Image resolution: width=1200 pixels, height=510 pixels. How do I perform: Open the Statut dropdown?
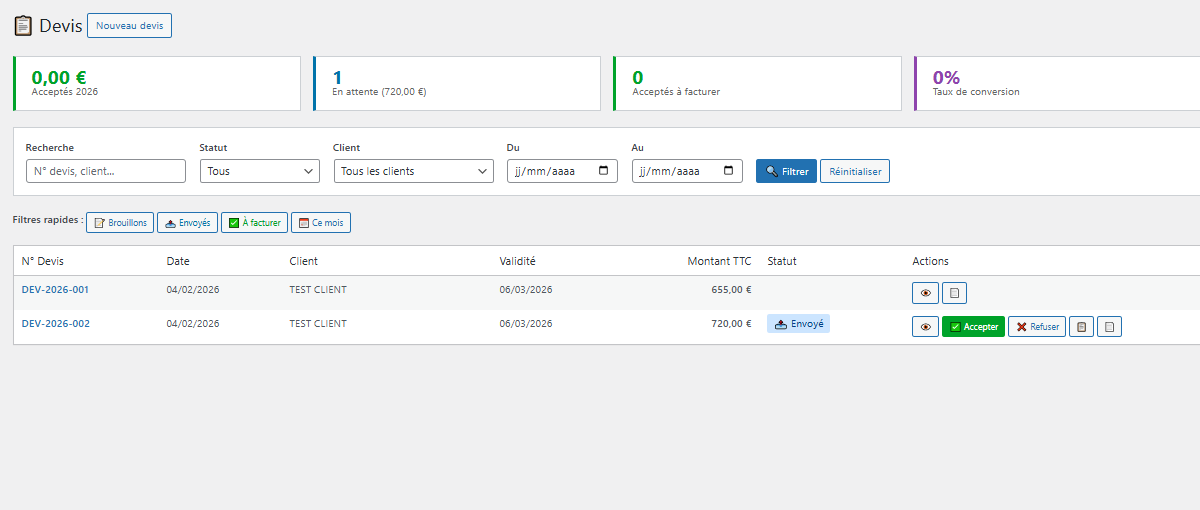[260, 171]
